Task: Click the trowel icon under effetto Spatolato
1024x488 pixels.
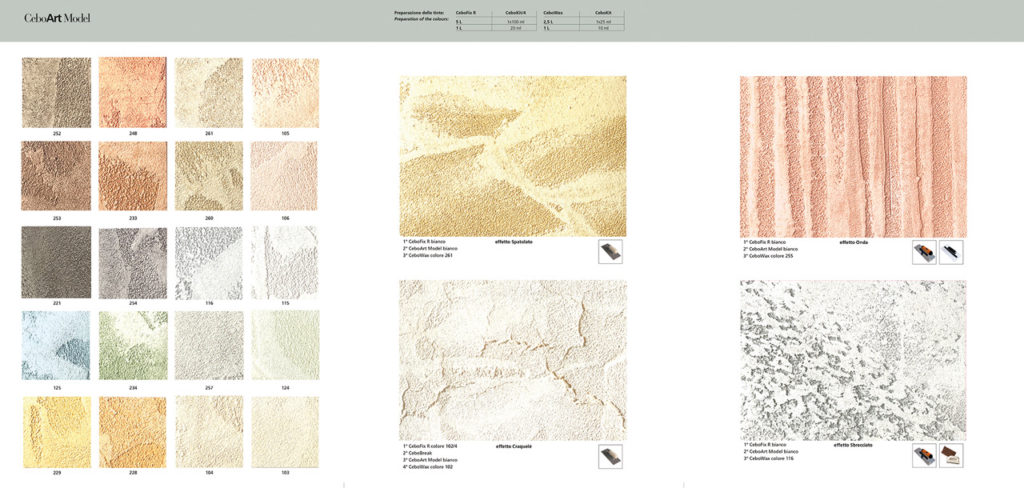Action: tap(610, 251)
